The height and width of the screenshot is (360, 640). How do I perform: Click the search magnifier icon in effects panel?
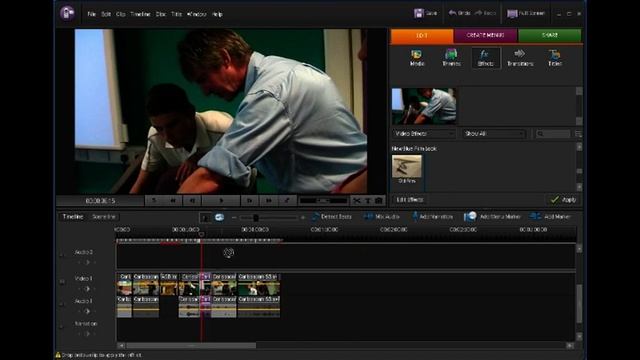540,134
